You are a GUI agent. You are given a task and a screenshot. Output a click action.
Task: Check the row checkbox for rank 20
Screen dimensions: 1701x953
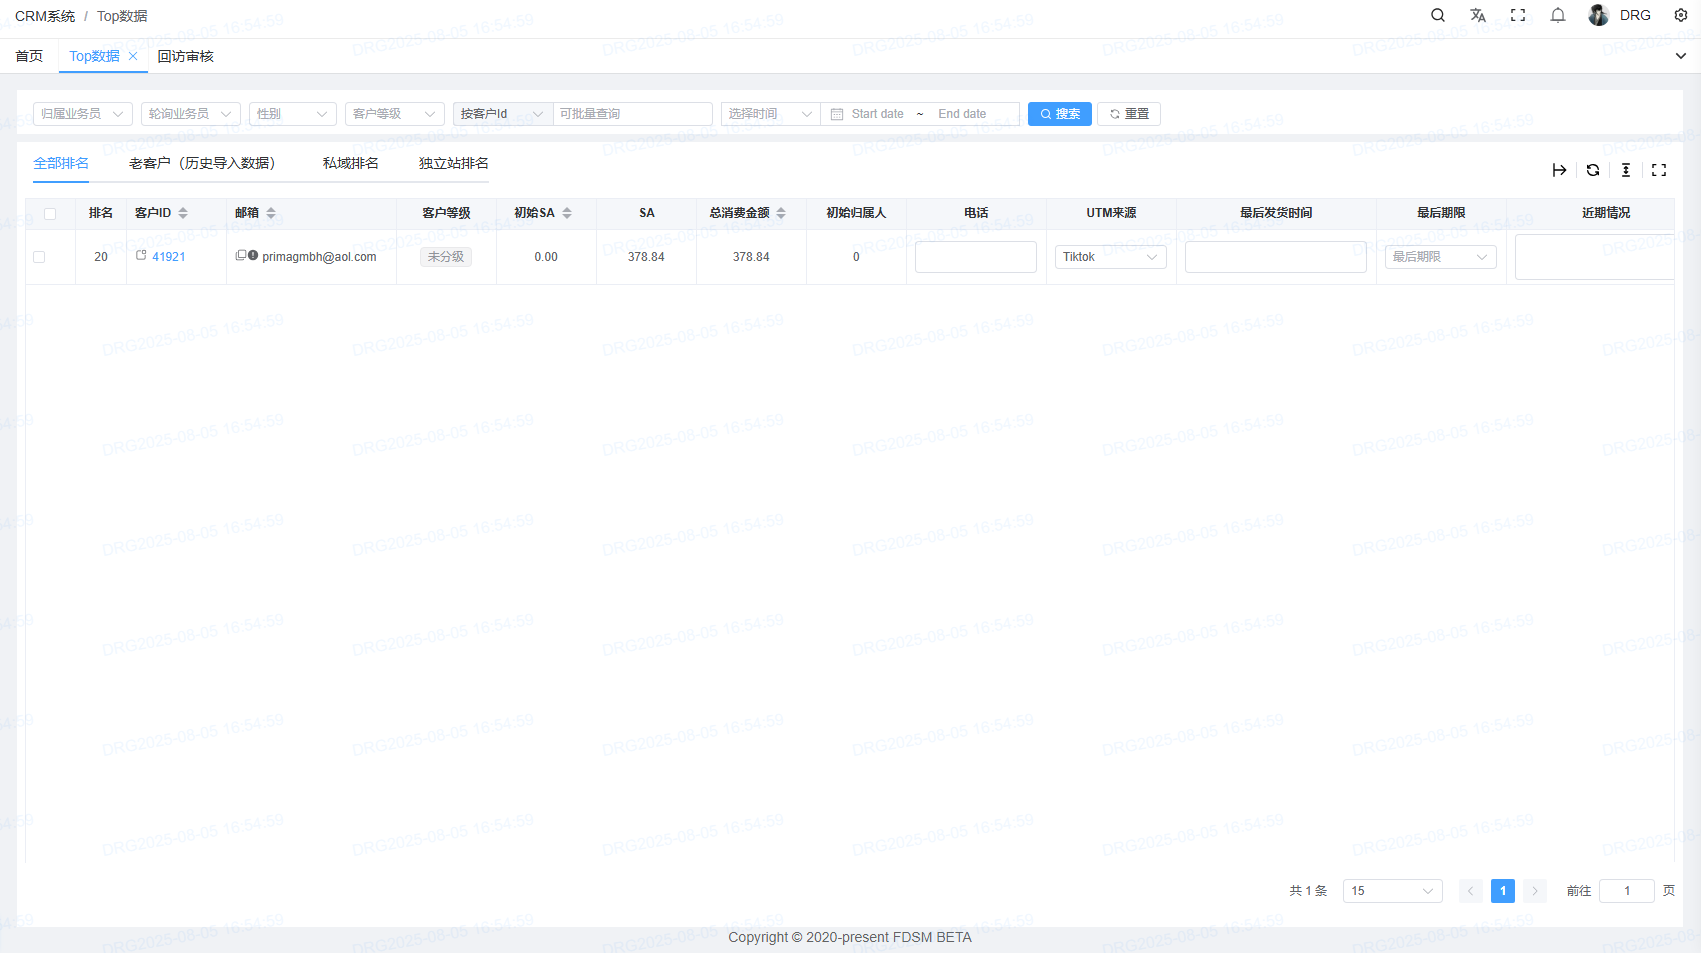39,257
